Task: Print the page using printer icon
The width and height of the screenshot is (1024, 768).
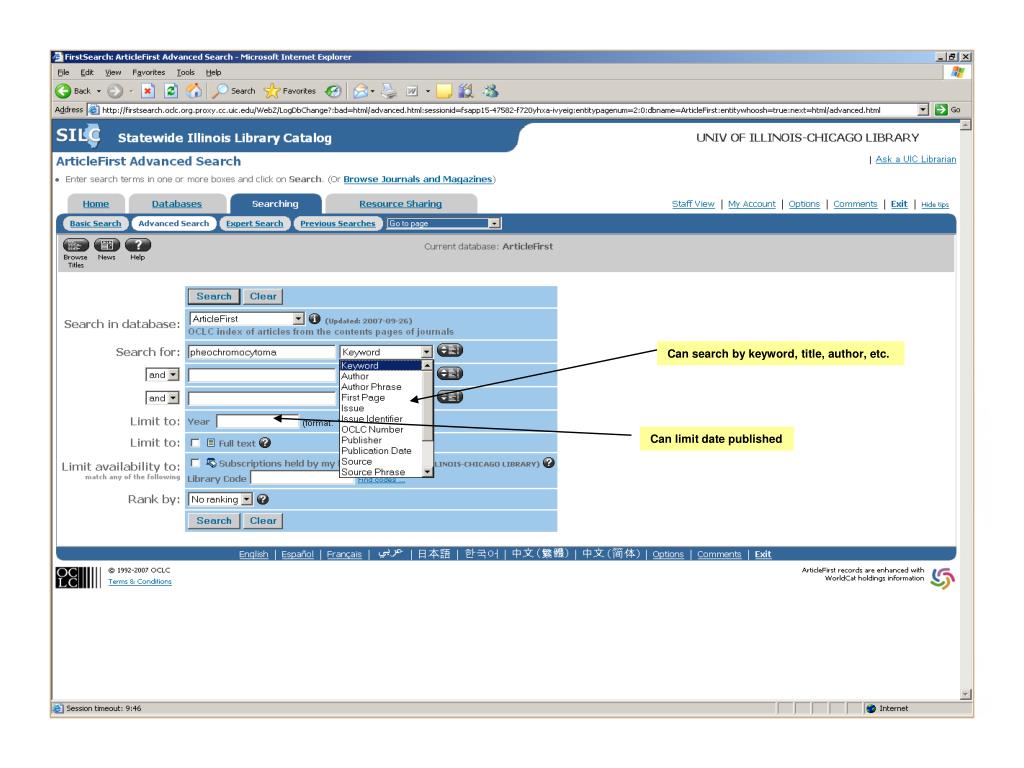Action: click(x=389, y=91)
